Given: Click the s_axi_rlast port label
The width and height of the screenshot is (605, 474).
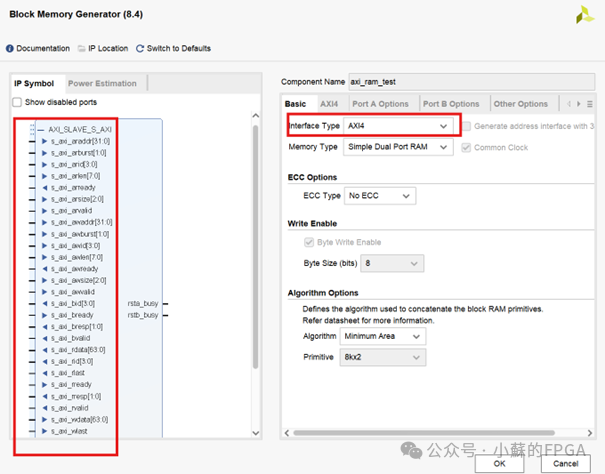Looking at the screenshot, I should (x=68, y=373).
